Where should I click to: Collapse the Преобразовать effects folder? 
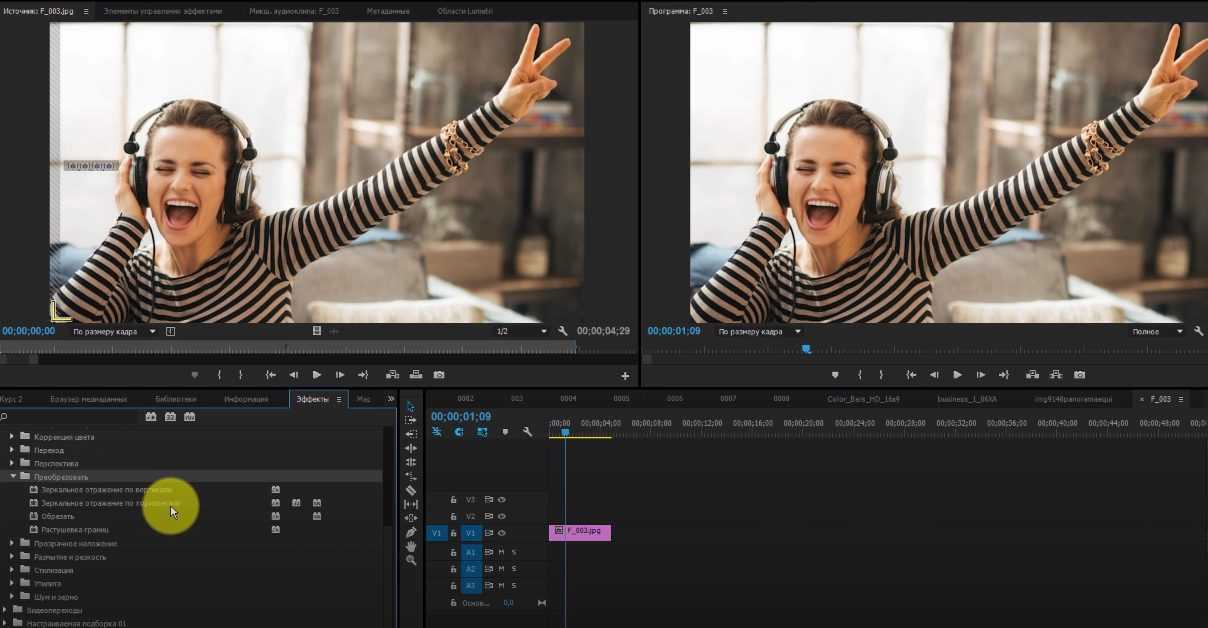(x=13, y=477)
